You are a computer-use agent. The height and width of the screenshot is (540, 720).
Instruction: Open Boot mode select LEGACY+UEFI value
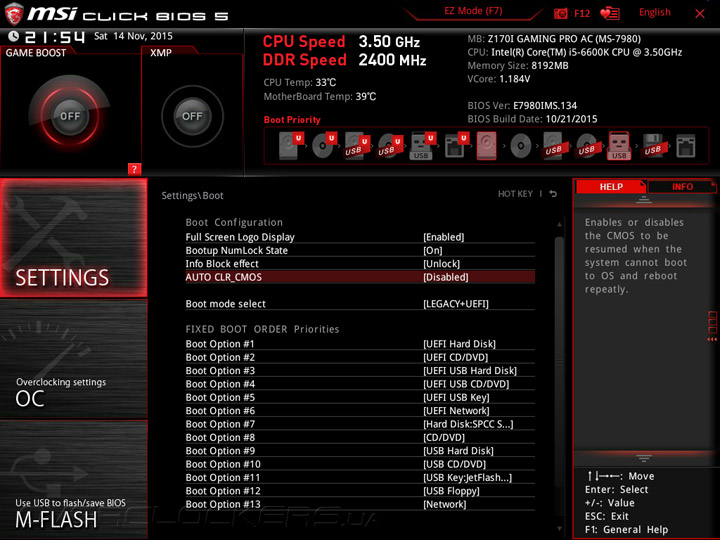456,304
